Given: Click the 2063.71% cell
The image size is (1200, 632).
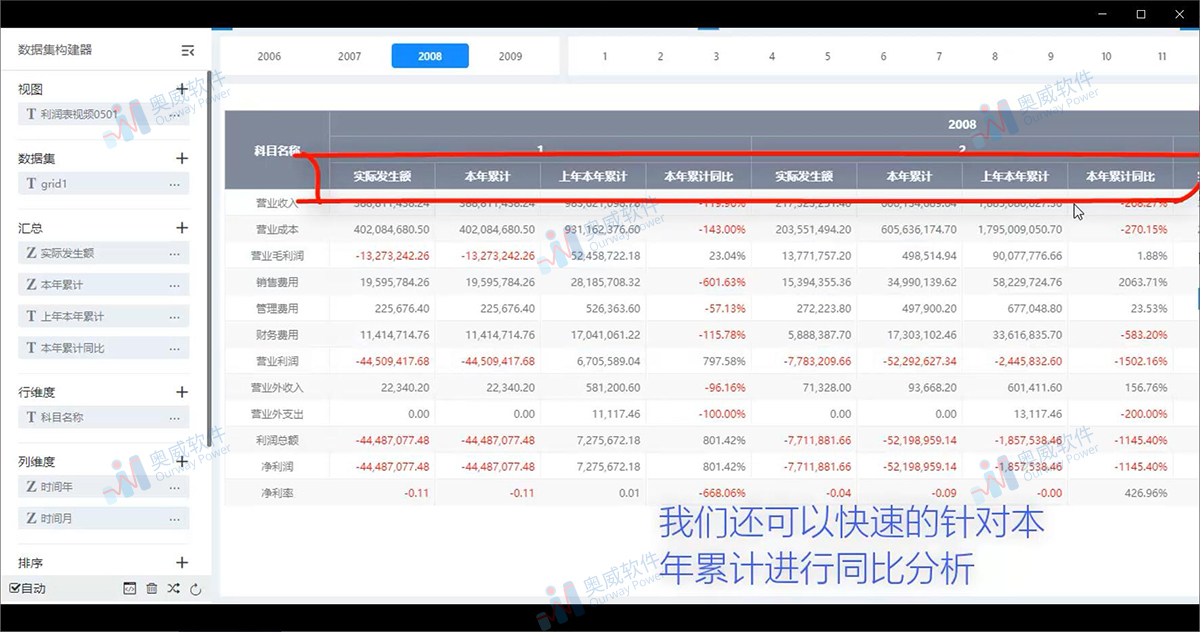Looking at the screenshot, I should point(1120,282).
